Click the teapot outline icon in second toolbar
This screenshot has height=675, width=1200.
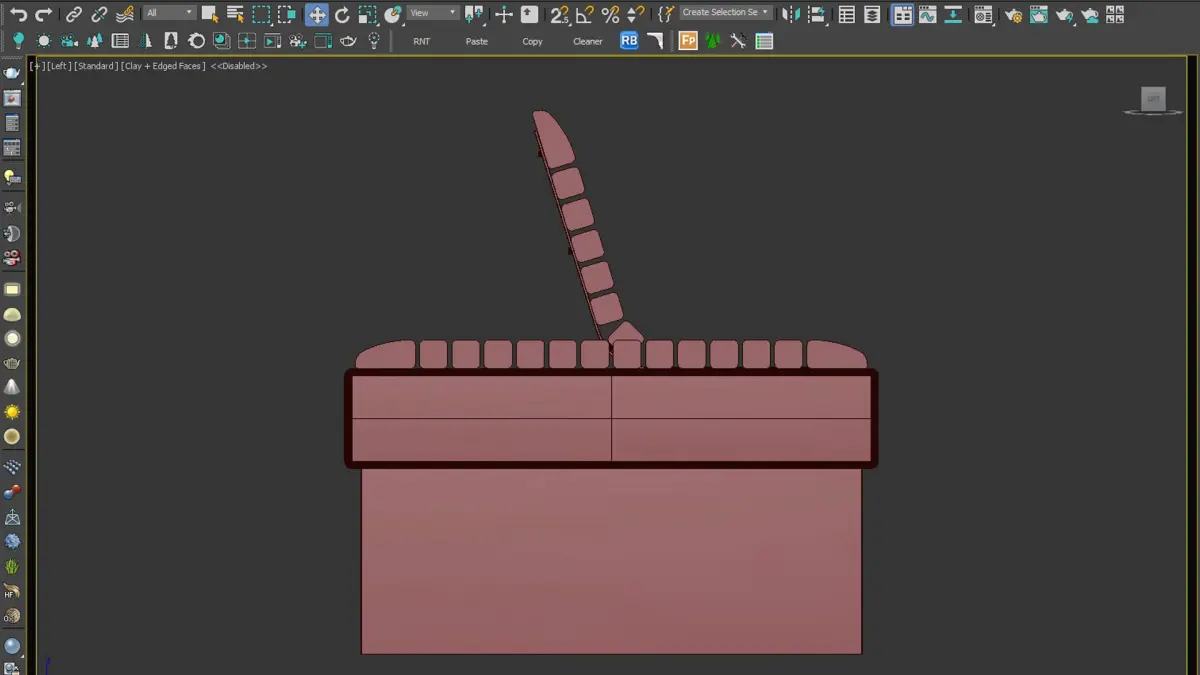click(x=348, y=41)
